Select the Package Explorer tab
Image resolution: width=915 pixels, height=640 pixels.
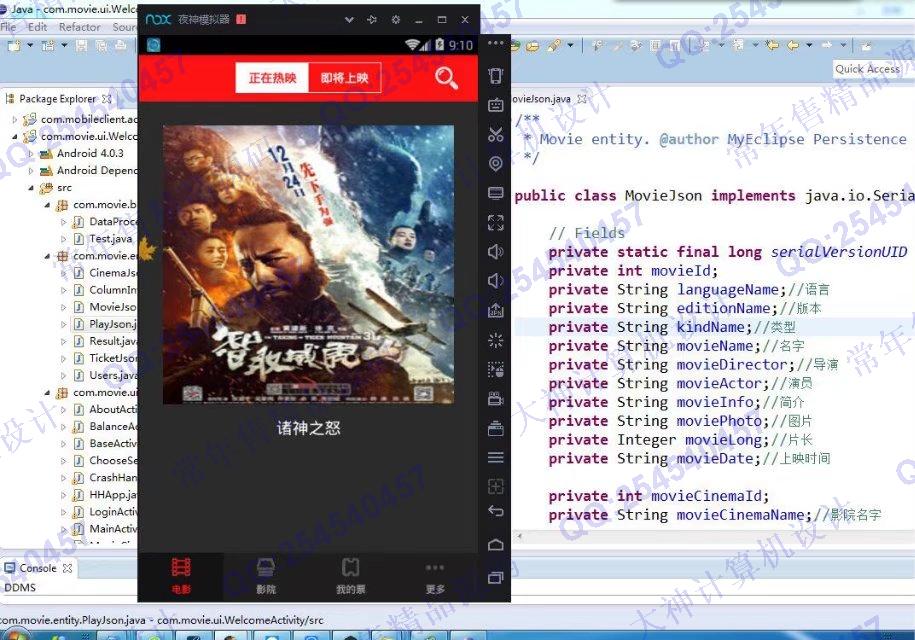click(x=57, y=99)
